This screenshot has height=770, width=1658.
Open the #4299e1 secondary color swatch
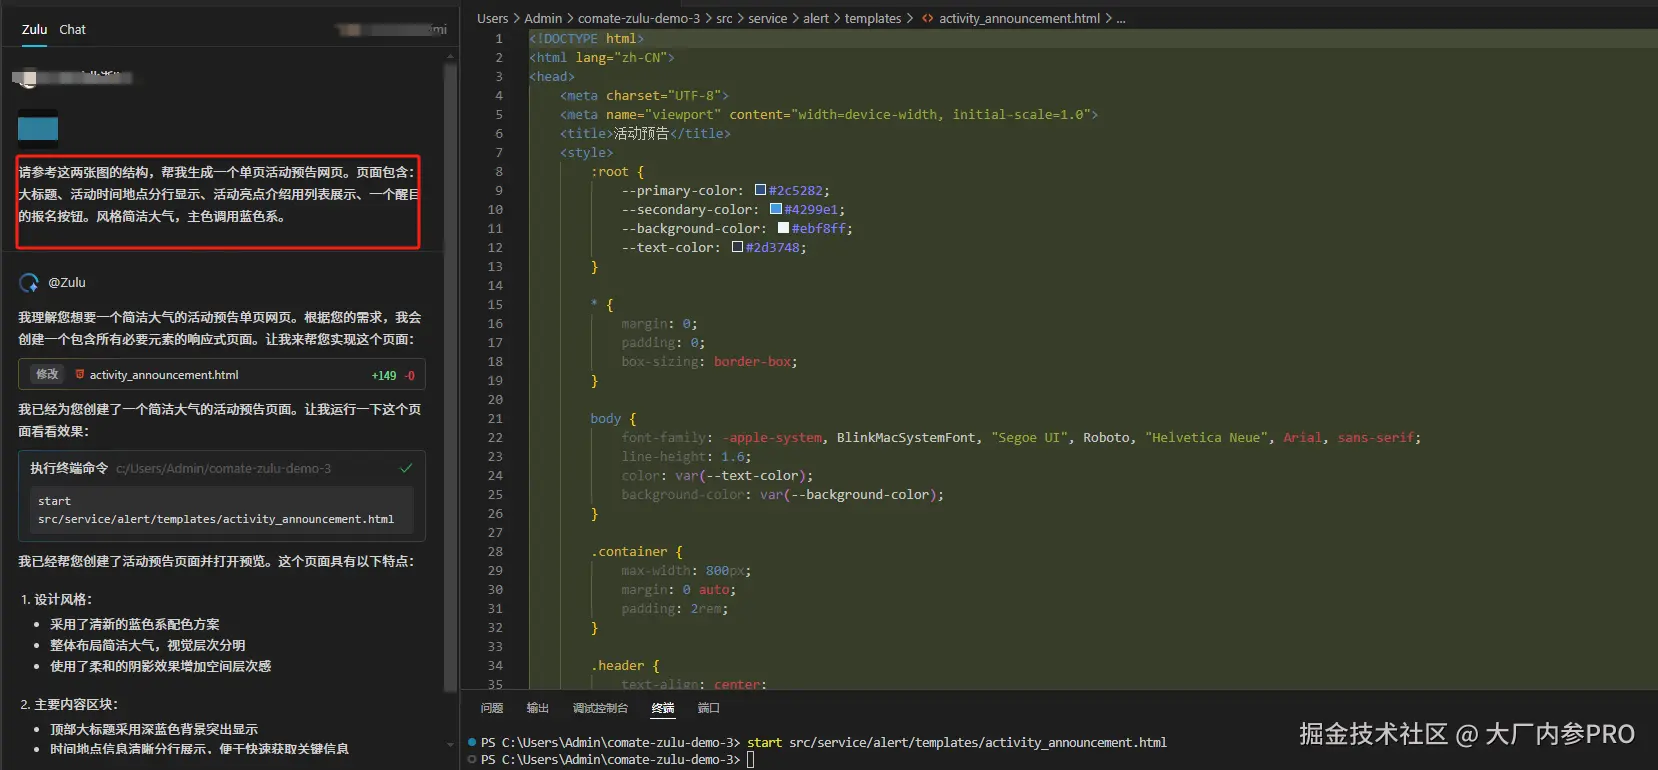(776, 209)
